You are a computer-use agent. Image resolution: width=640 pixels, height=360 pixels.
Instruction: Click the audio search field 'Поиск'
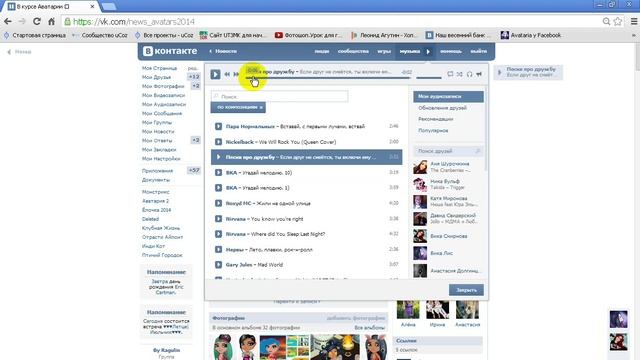[x=280, y=96]
